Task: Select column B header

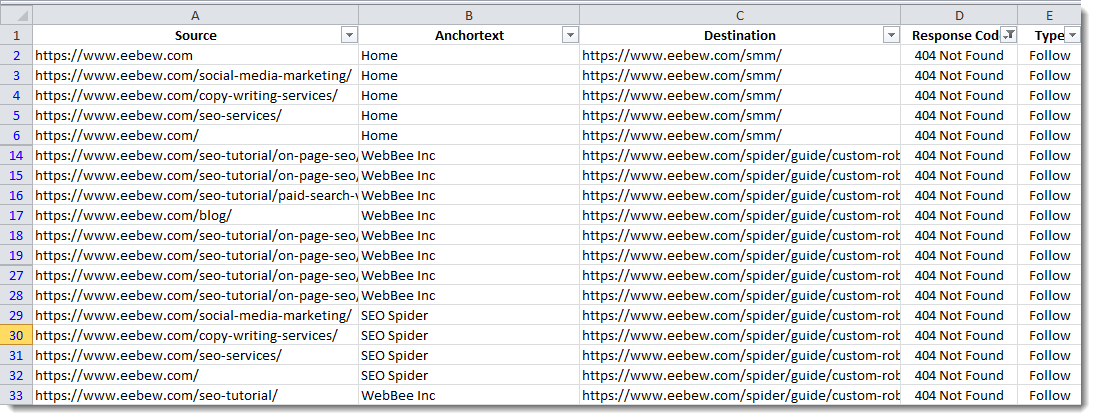Action: (469, 15)
